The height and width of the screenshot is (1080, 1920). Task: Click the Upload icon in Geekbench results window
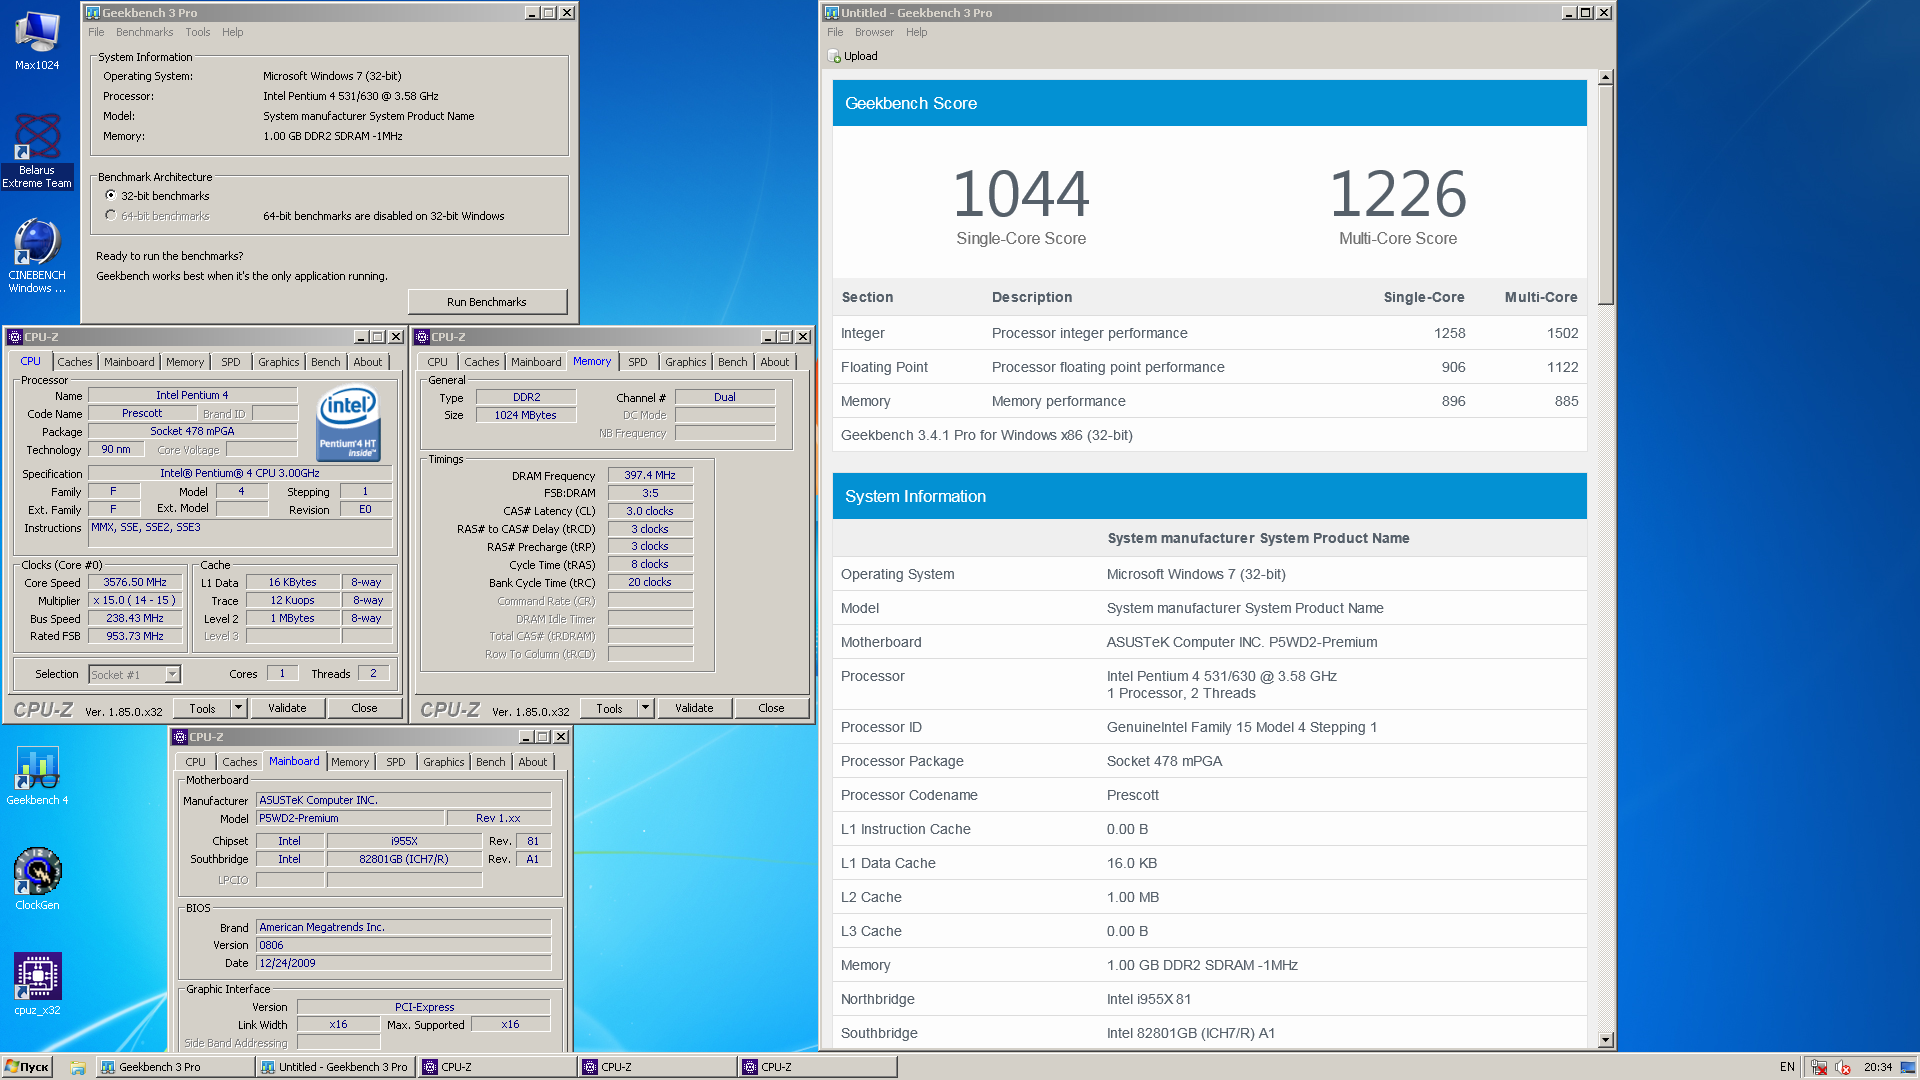point(835,57)
